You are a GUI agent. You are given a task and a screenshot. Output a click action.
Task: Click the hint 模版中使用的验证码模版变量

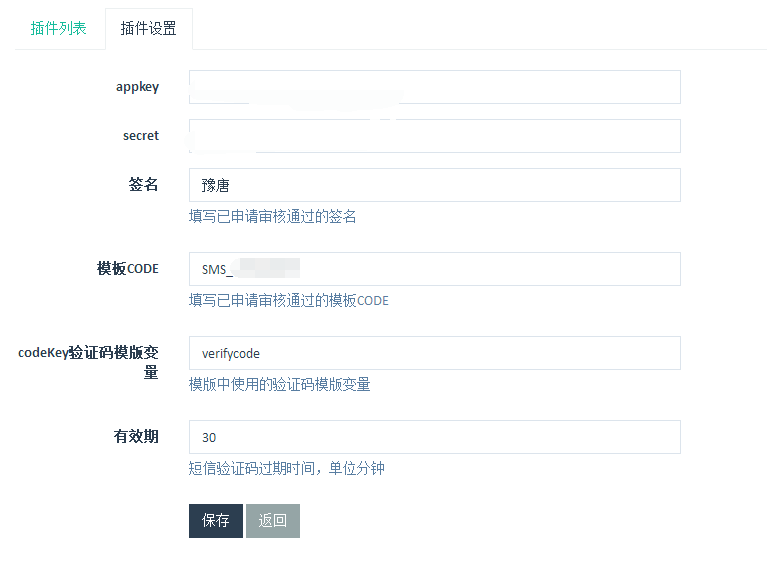click(279, 384)
